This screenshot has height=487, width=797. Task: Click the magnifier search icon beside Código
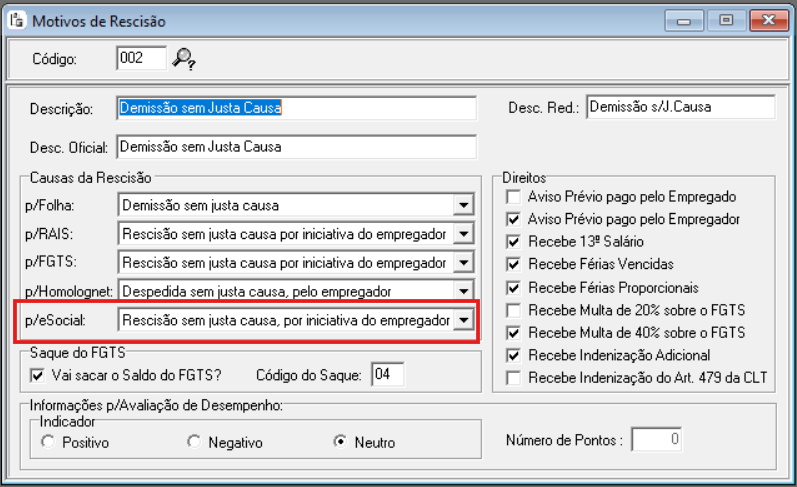[x=183, y=59]
